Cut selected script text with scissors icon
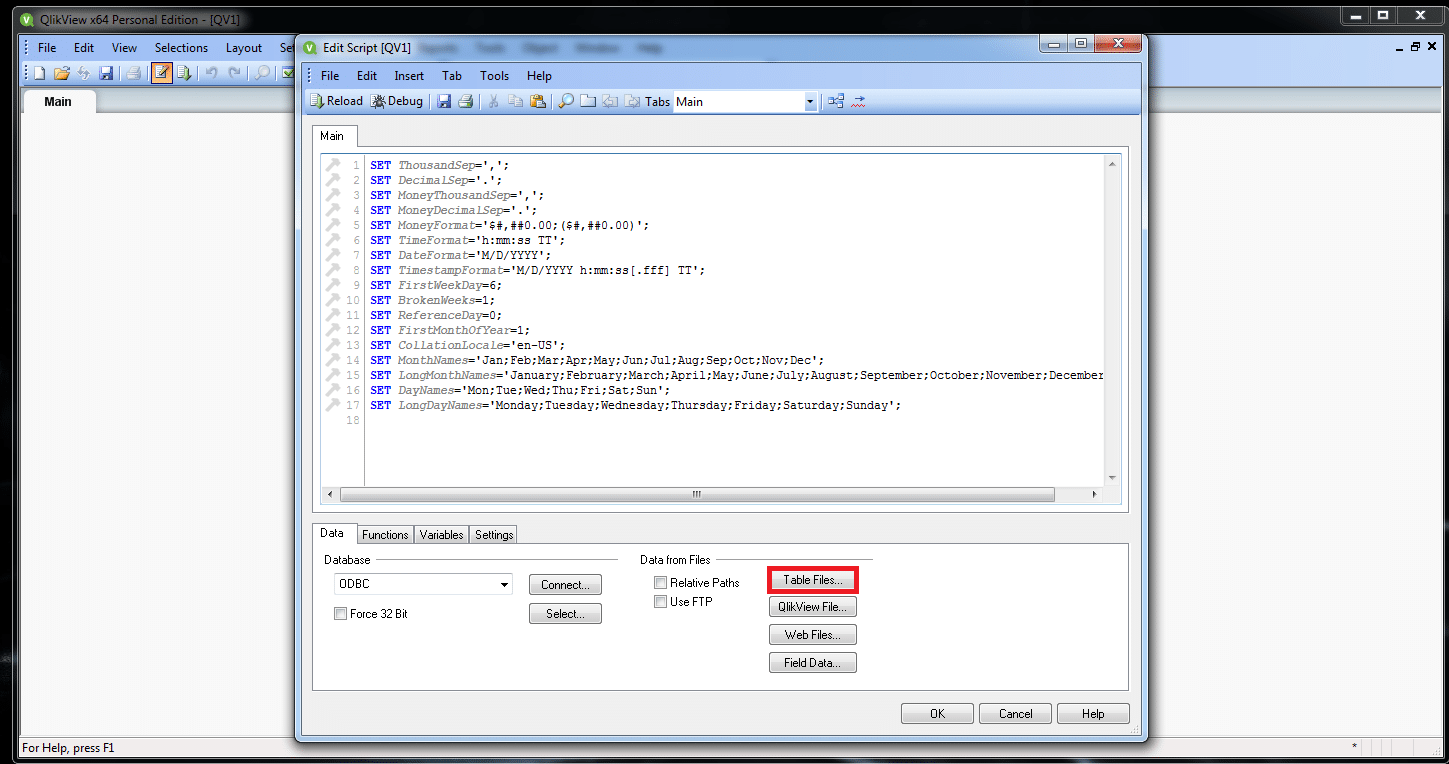The image size is (1449, 764). (493, 101)
